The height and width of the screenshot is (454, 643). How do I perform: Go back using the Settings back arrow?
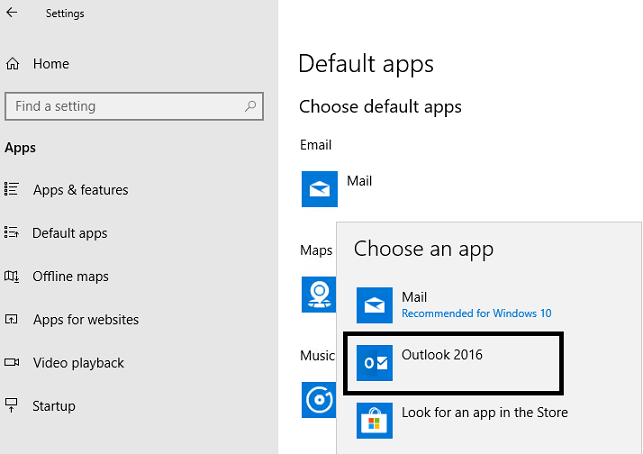coord(11,13)
